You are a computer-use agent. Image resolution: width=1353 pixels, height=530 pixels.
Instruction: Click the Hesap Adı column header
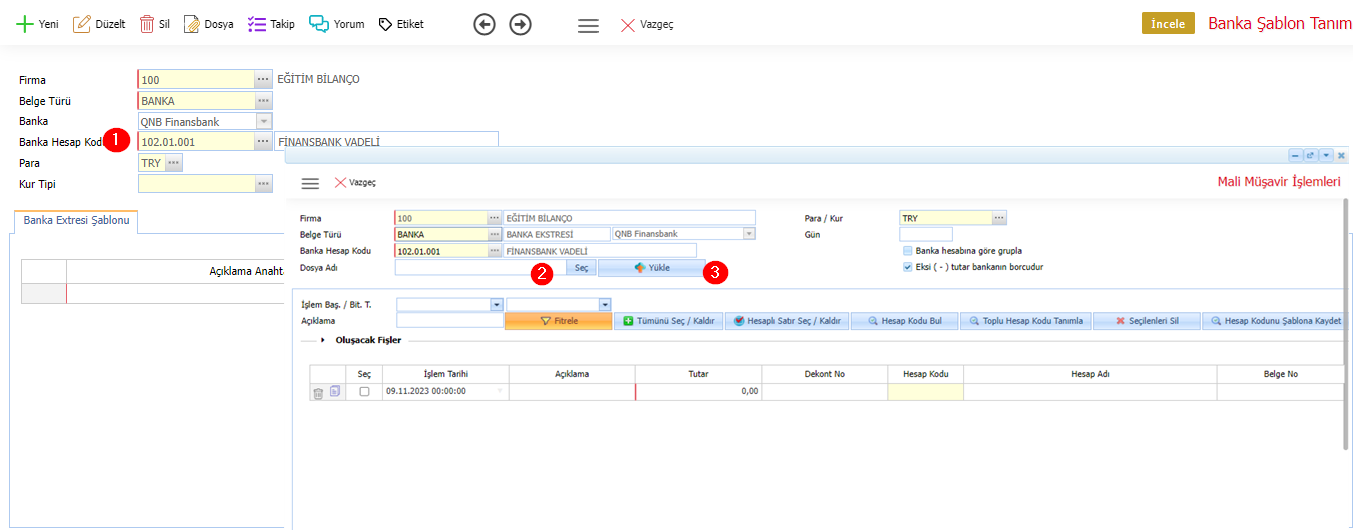tap(1090, 374)
